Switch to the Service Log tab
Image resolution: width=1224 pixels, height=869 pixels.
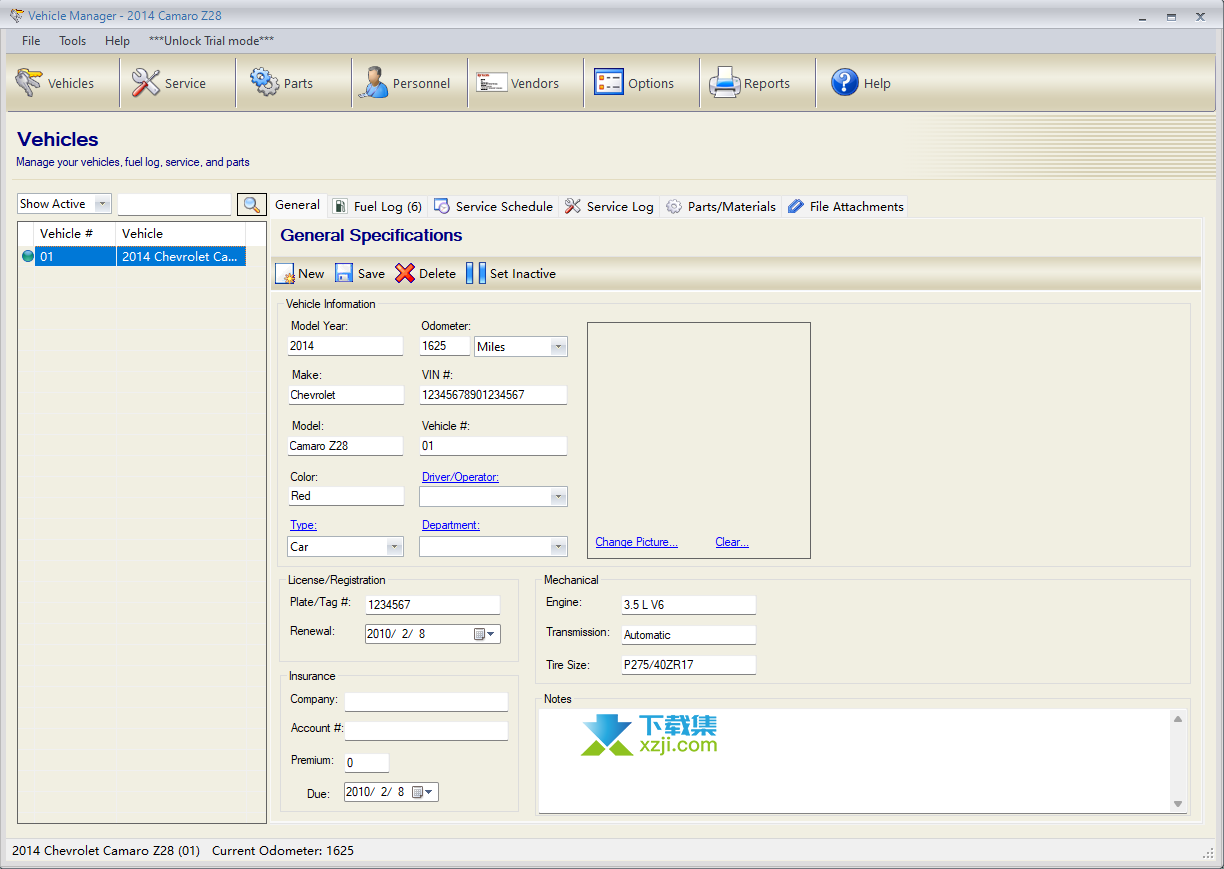(609, 206)
